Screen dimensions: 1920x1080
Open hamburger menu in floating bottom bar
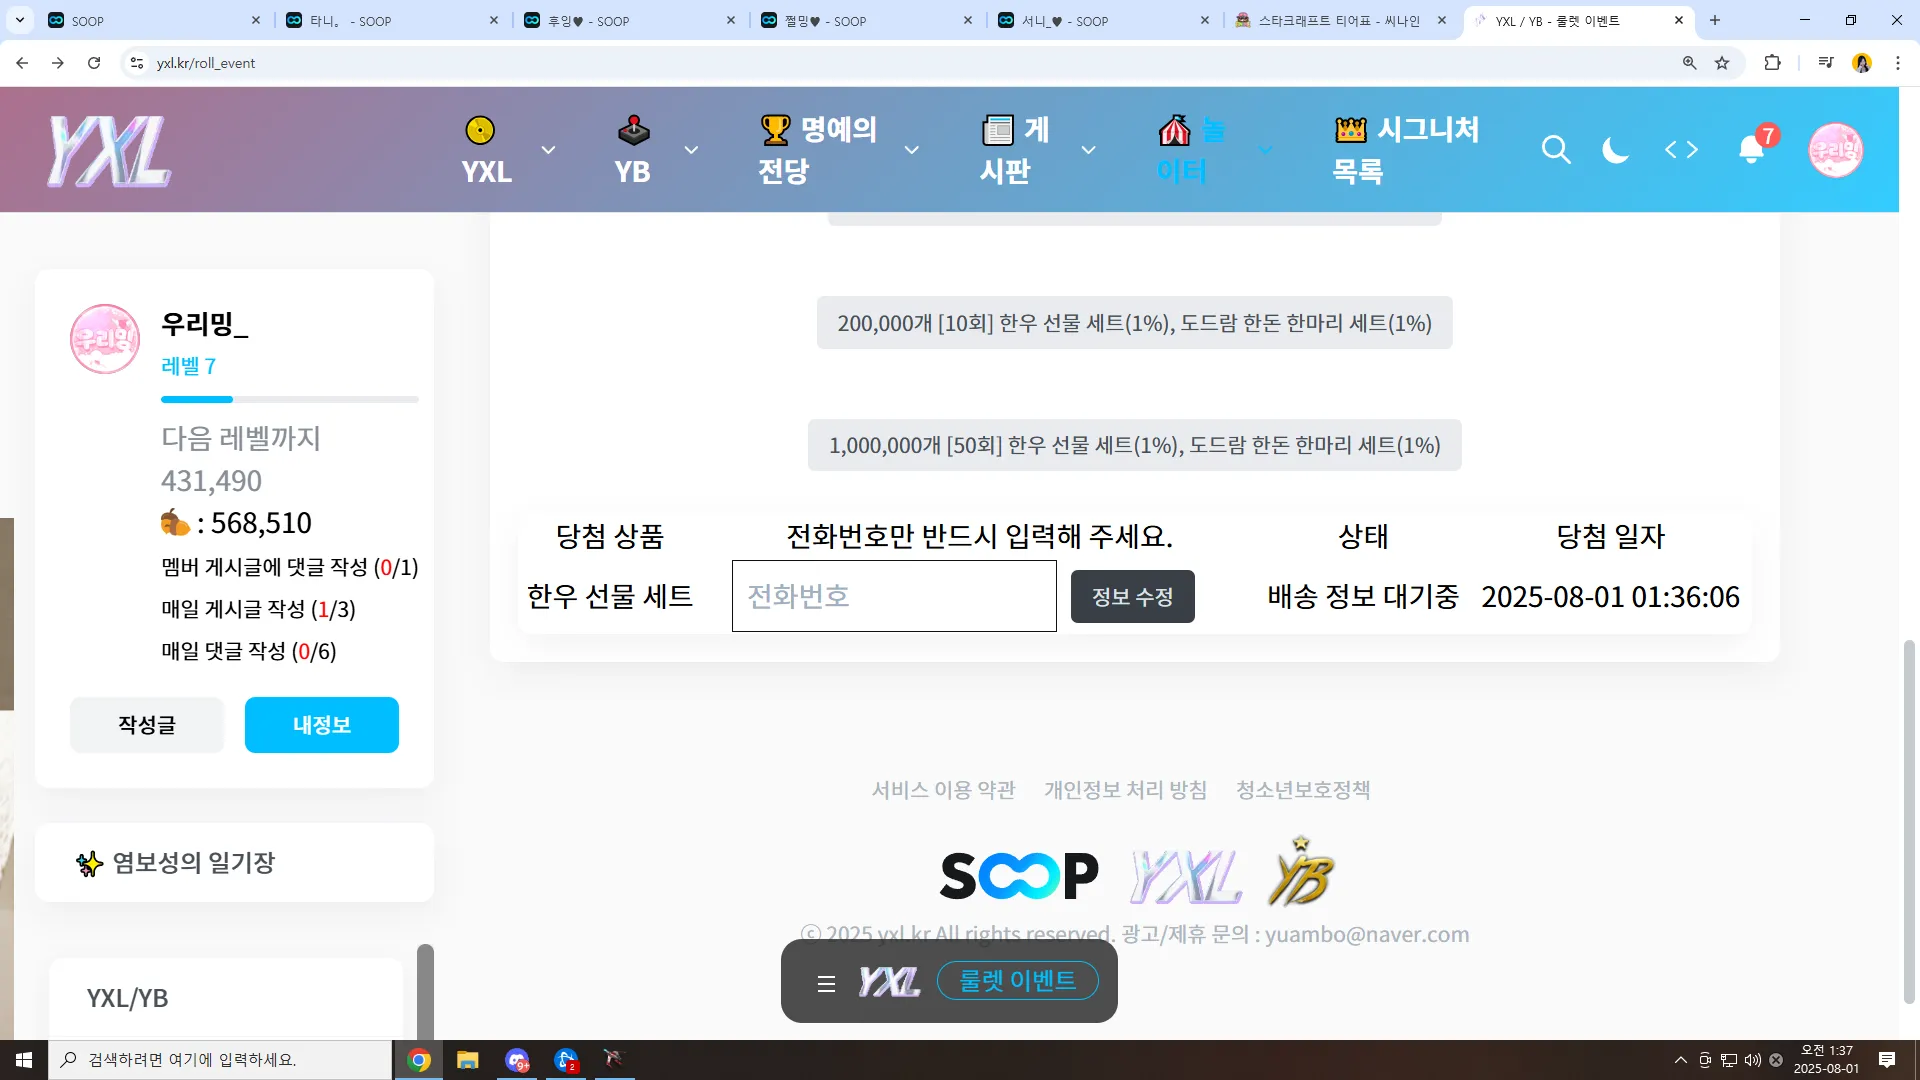[826, 983]
